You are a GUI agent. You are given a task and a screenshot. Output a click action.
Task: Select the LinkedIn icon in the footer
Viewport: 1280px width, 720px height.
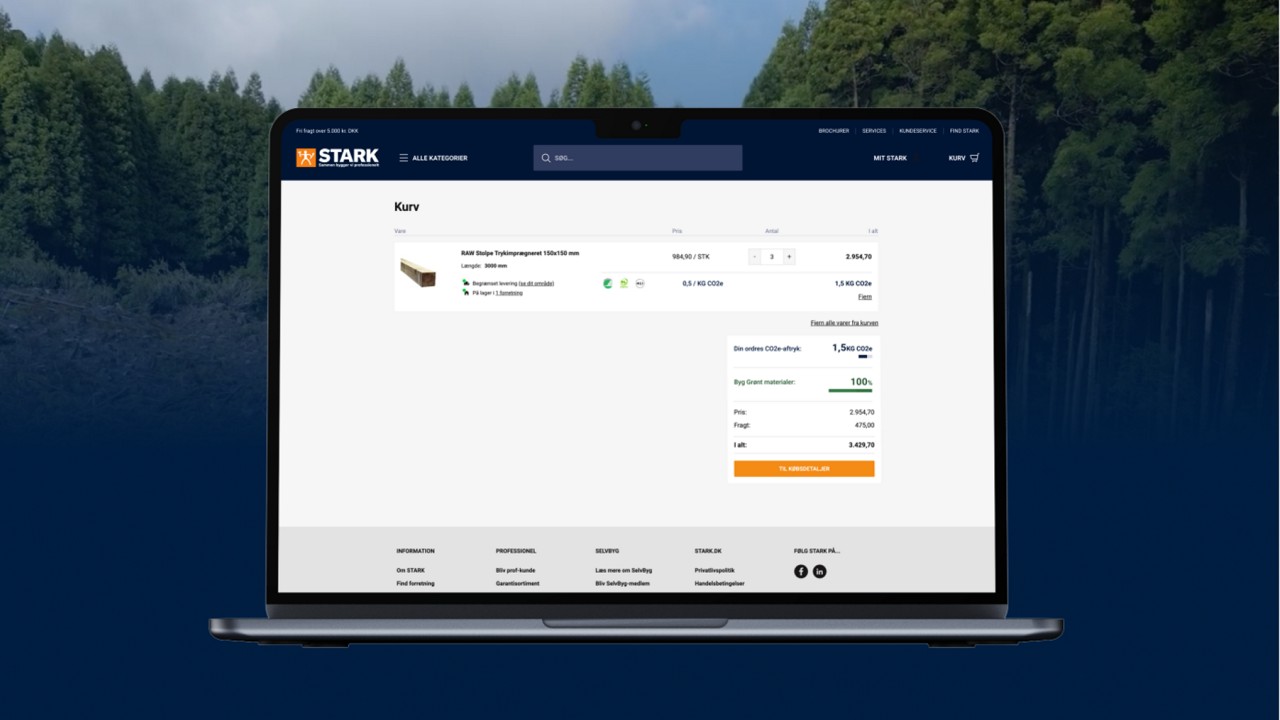click(x=819, y=571)
